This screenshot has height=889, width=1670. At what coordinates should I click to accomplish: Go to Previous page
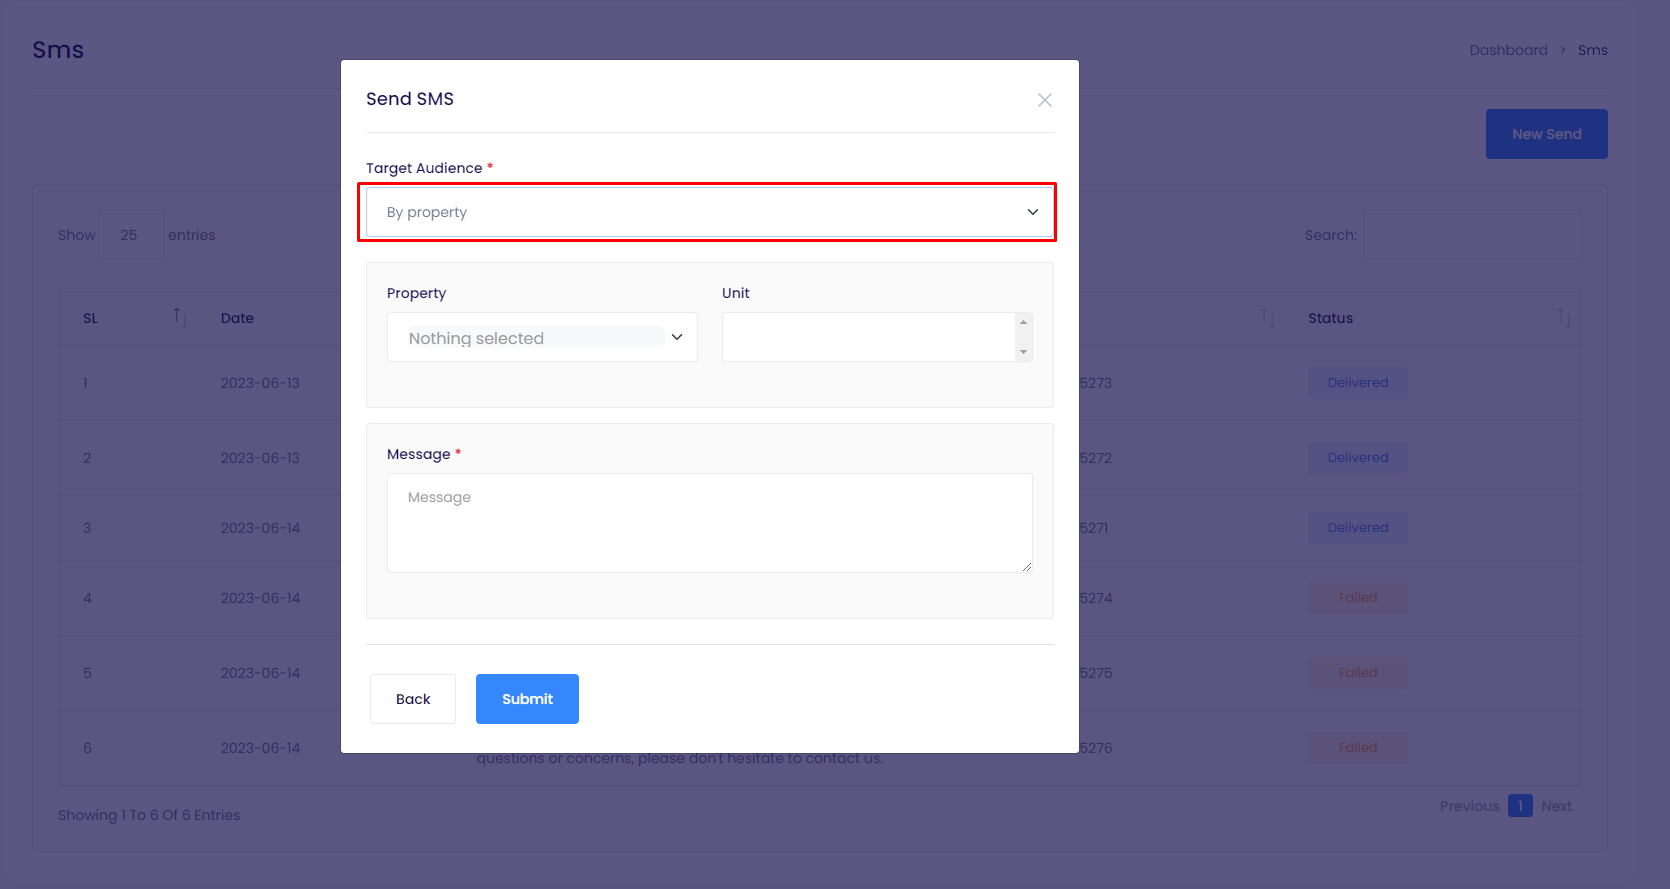(1469, 806)
